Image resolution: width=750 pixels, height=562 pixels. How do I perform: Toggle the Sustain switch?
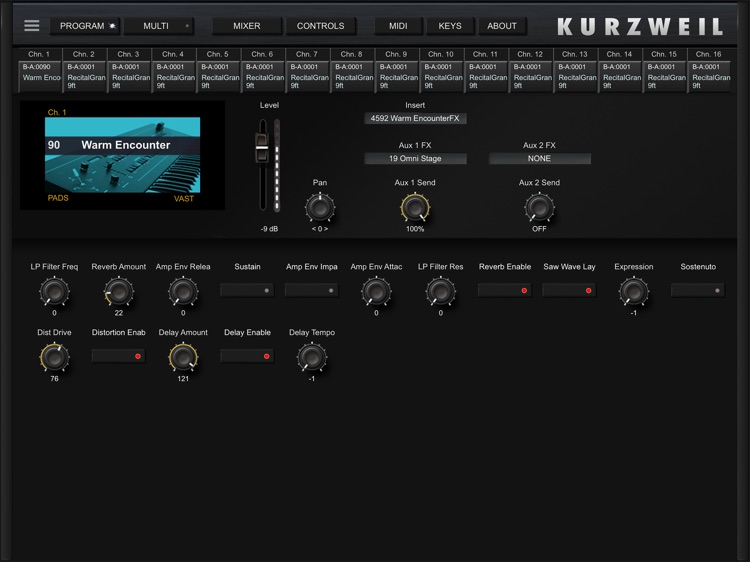[247, 290]
